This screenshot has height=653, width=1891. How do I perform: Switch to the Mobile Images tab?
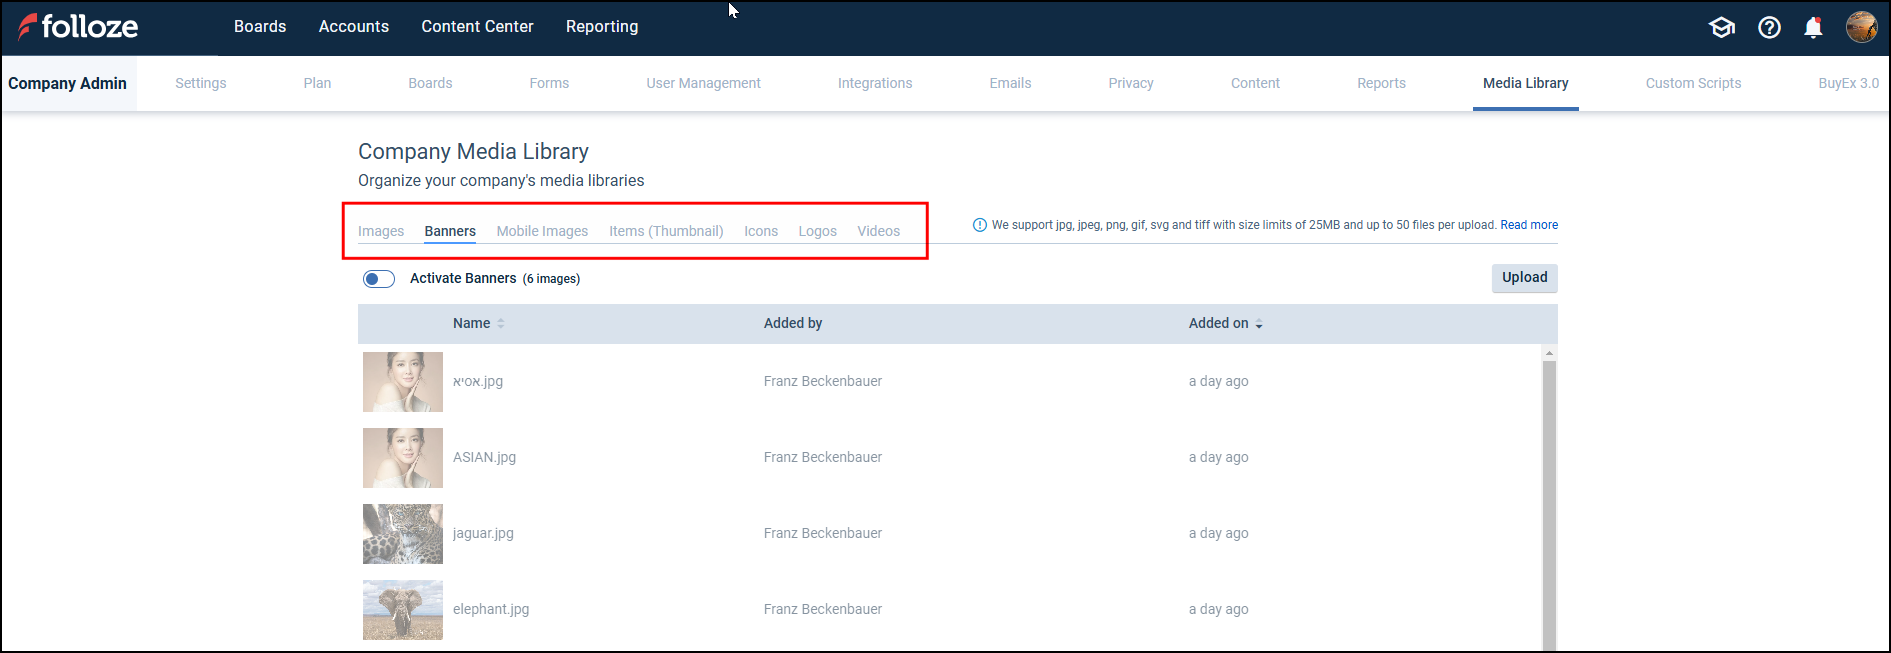point(542,231)
